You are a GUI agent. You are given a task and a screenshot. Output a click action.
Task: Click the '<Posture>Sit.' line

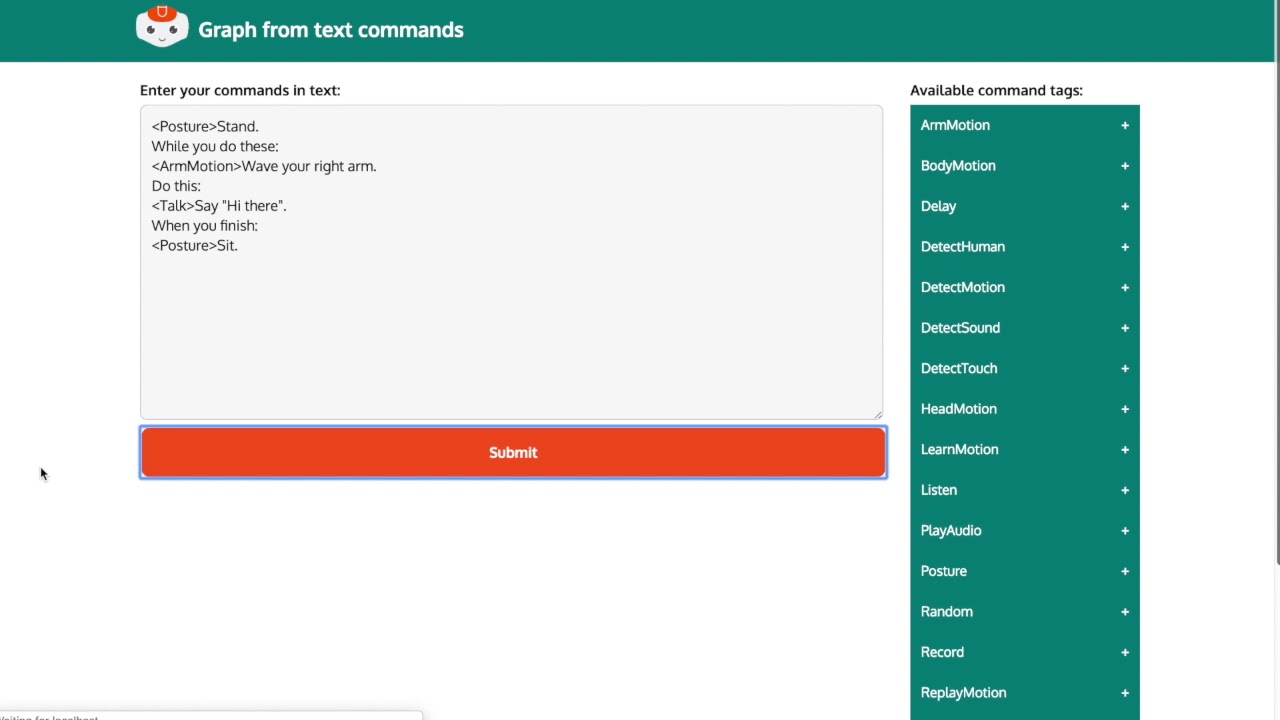click(195, 245)
